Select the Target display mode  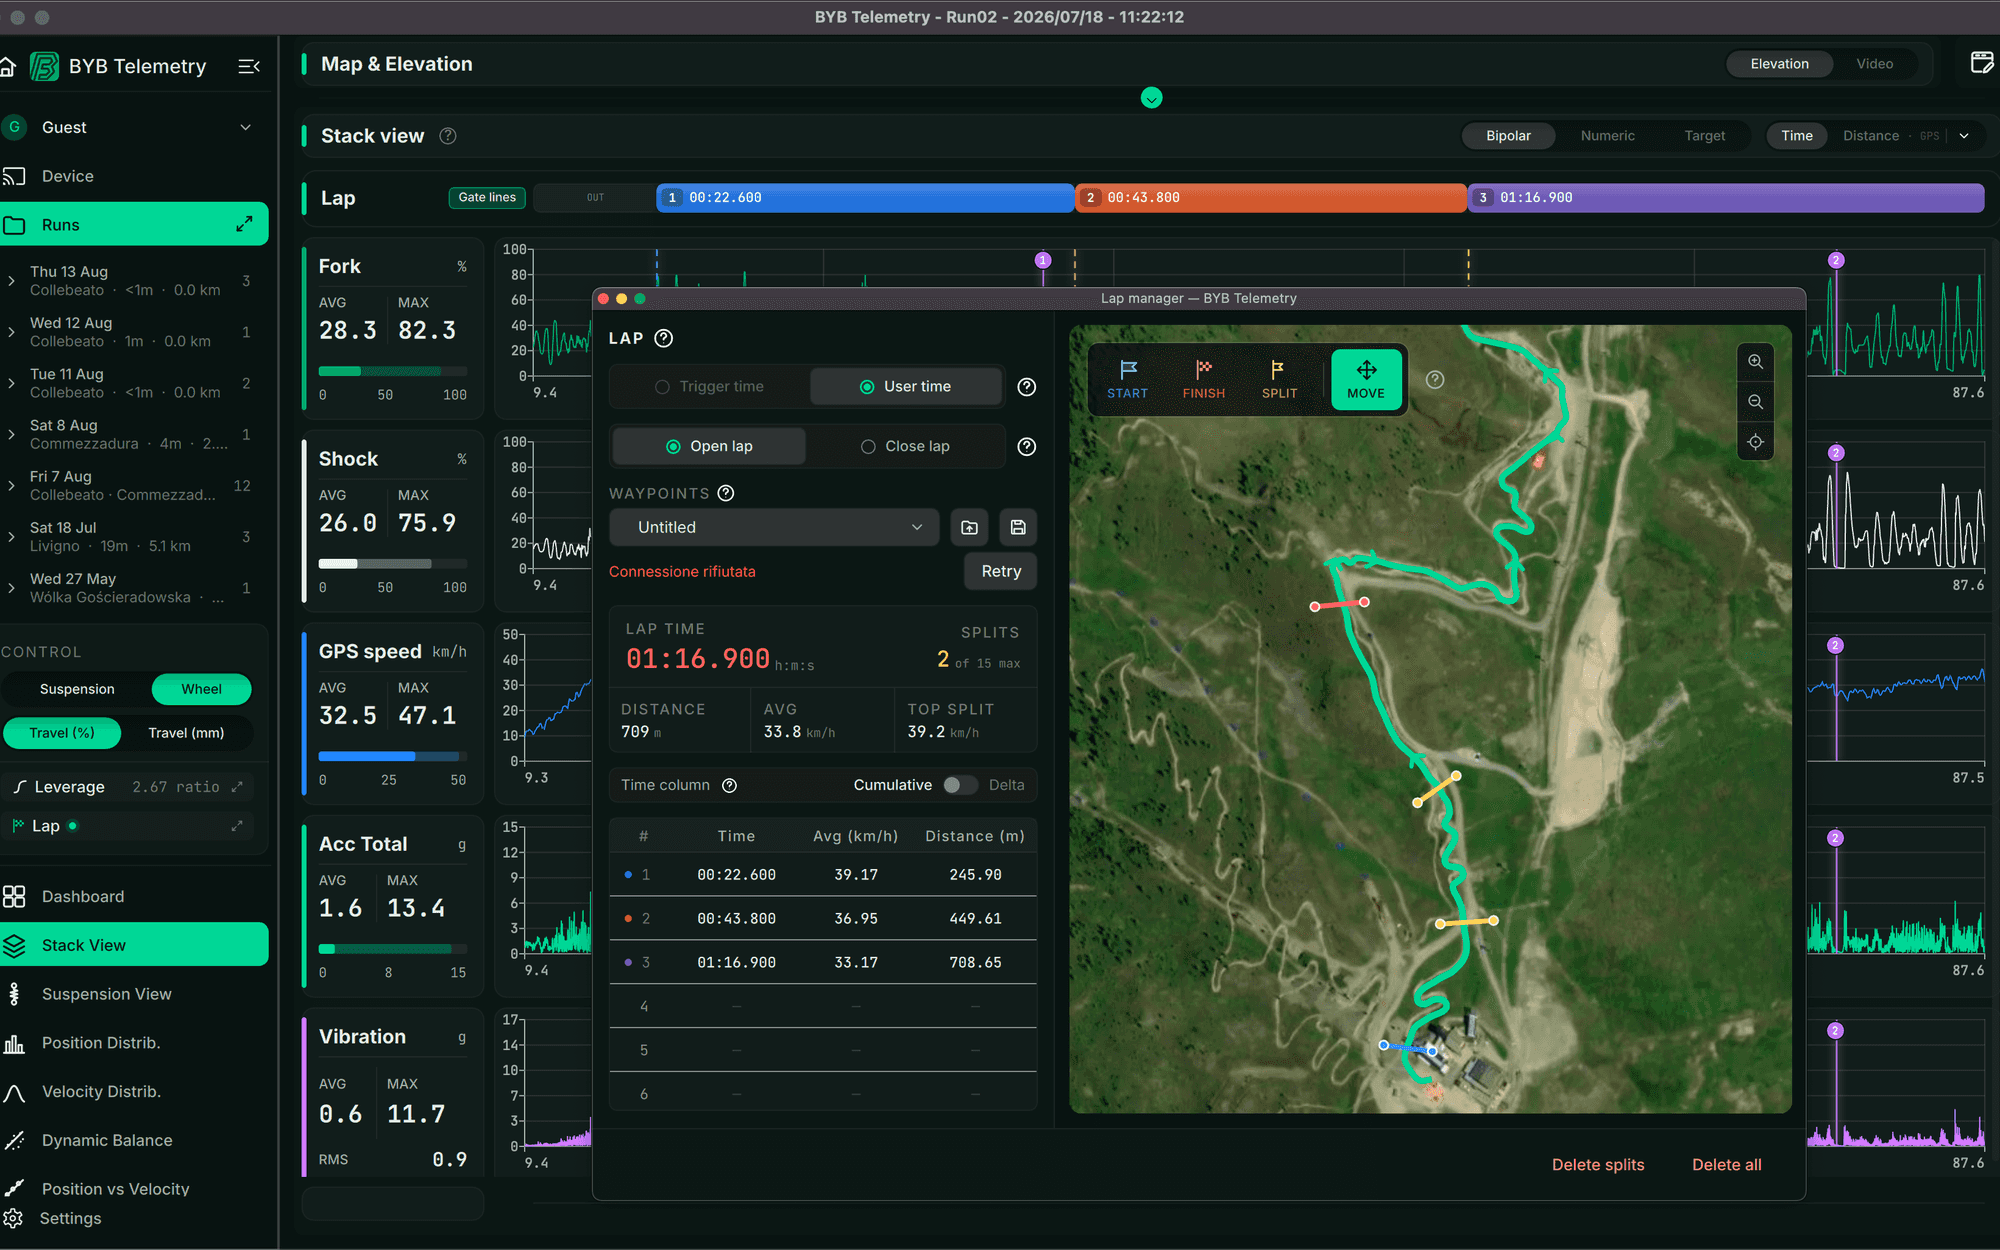1704,136
